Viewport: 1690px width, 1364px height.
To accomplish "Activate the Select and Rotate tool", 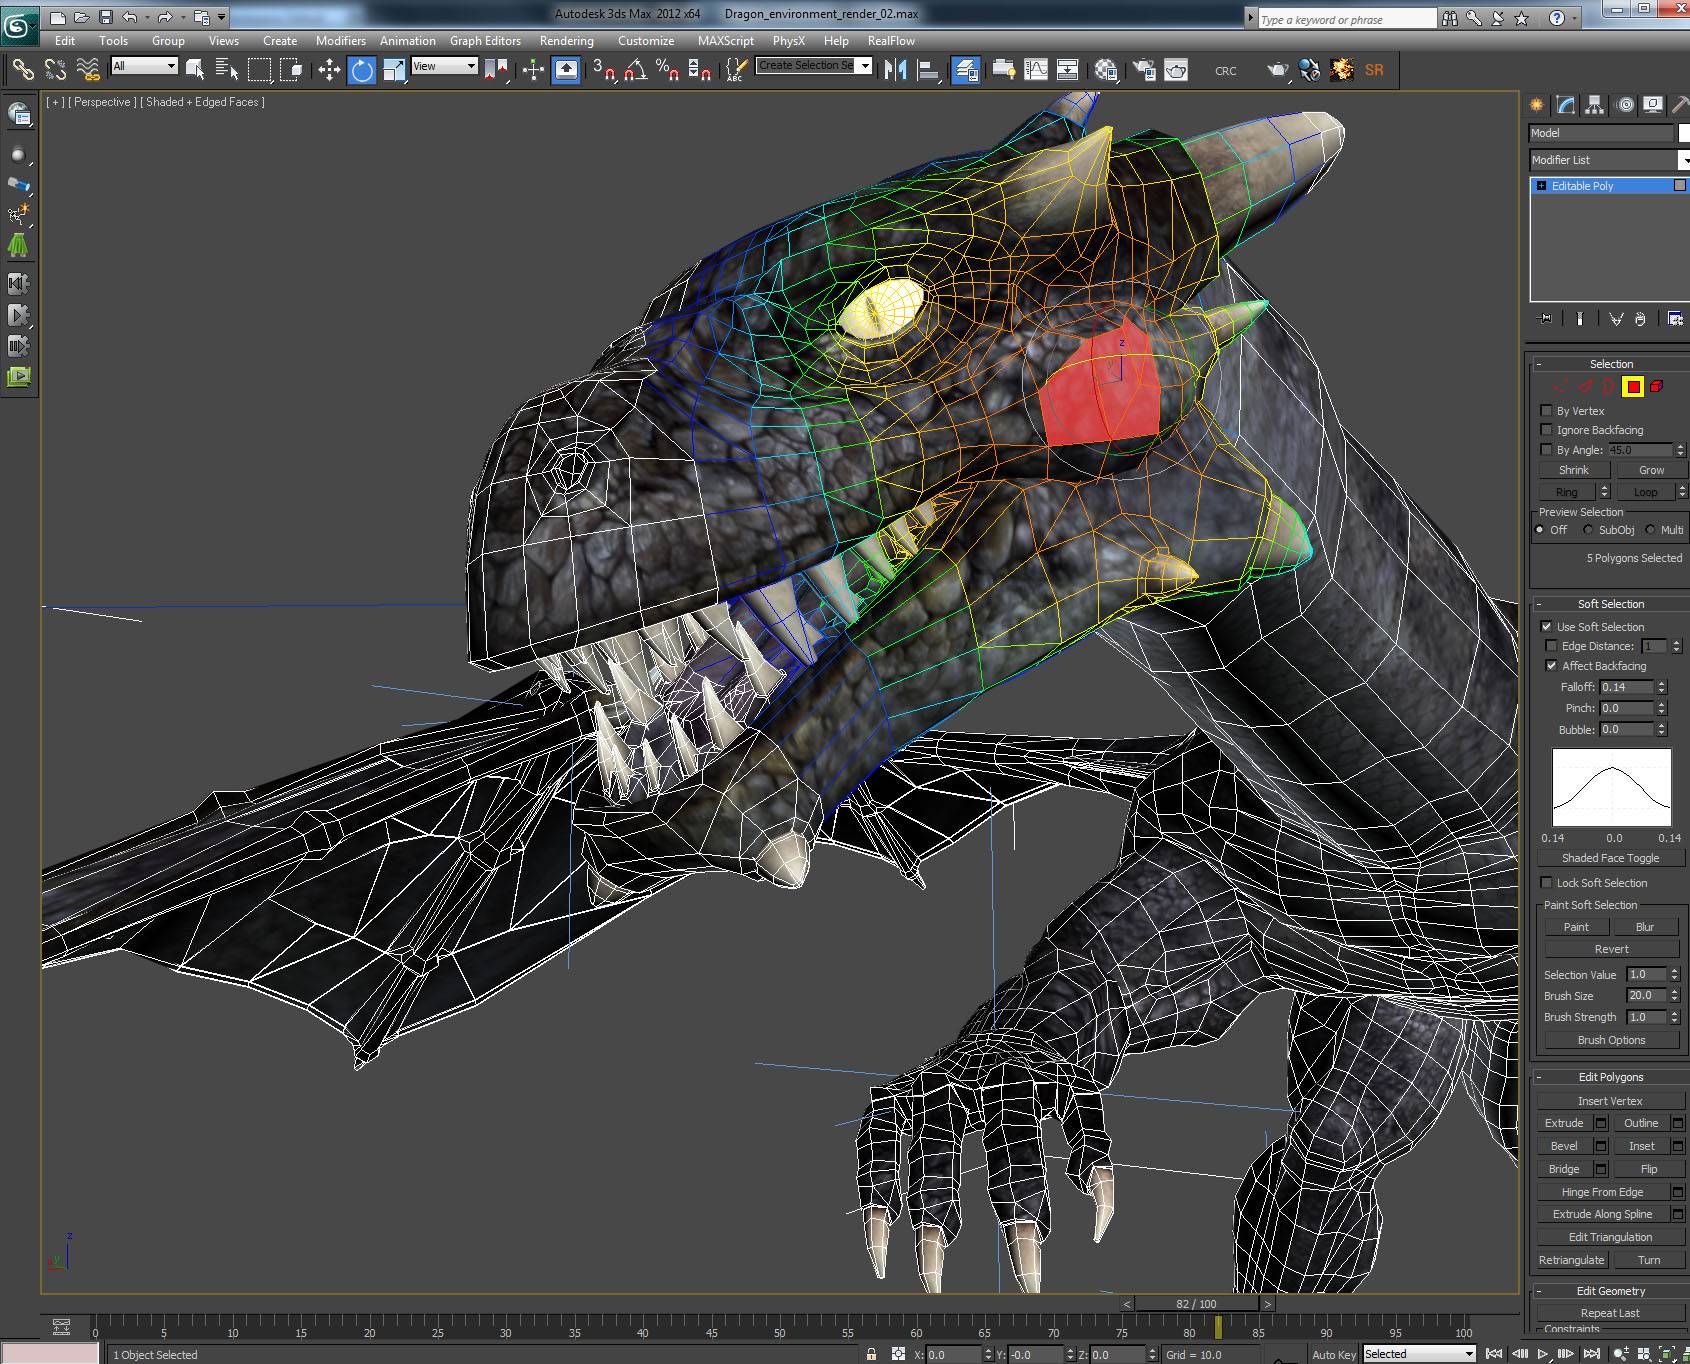I will coord(362,69).
